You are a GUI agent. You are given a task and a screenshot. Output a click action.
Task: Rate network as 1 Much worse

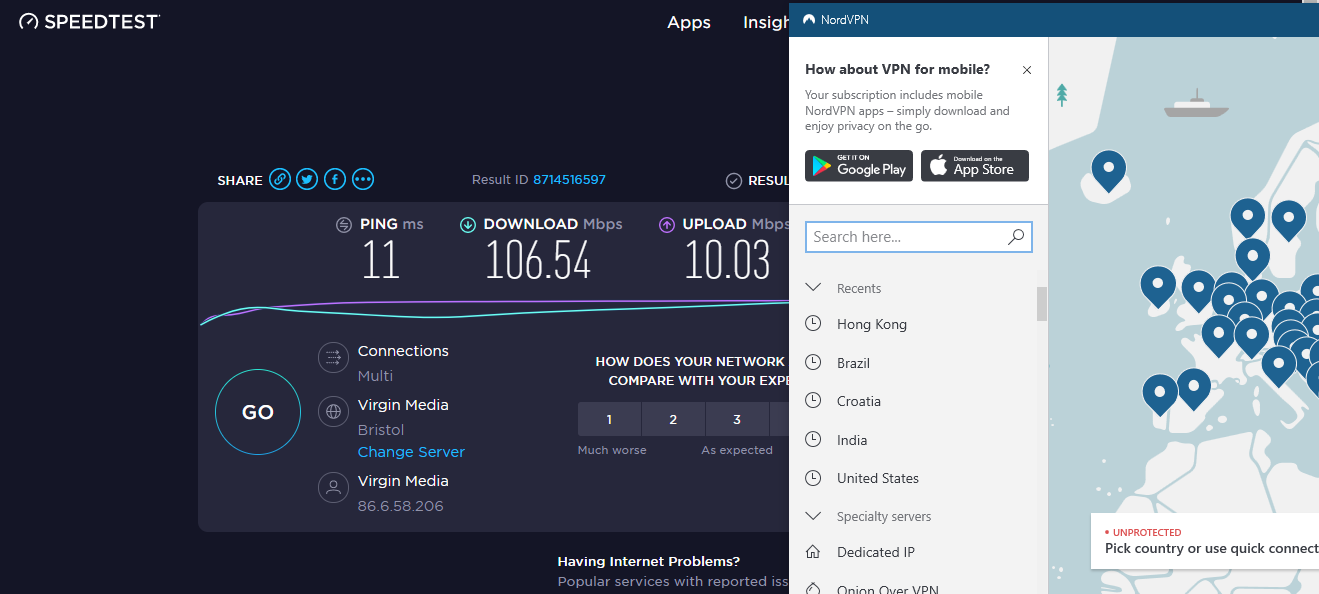coord(610,419)
